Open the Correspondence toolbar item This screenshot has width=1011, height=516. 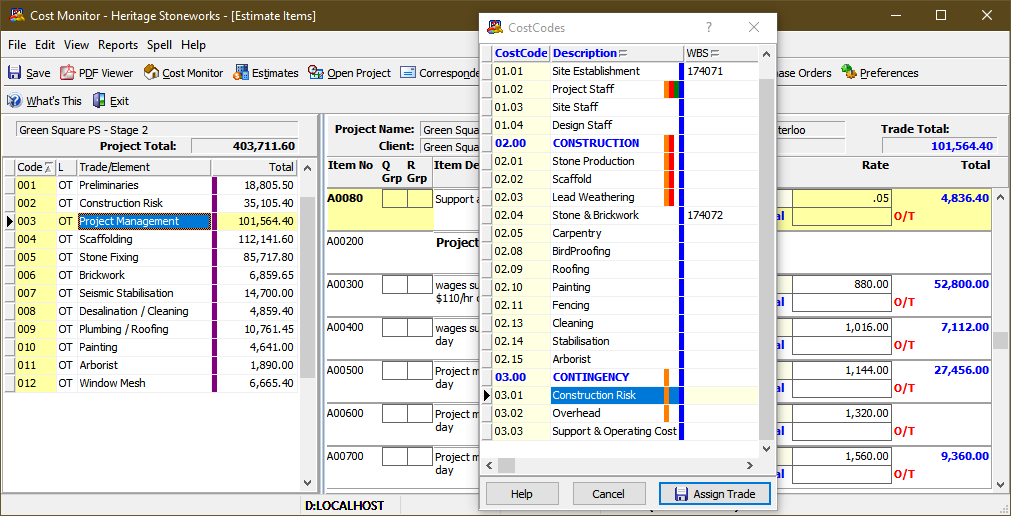click(438, 73)
